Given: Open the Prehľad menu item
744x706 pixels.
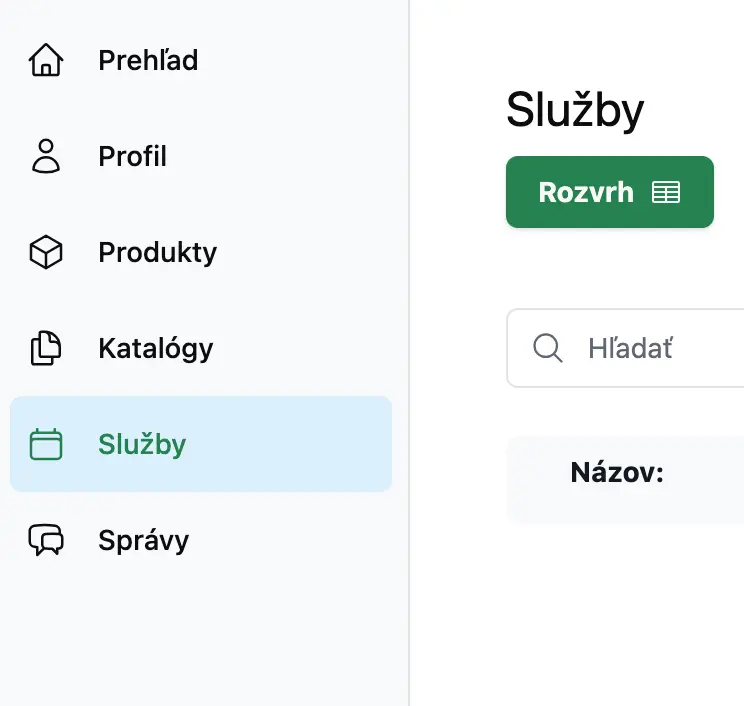Looking at the screenshot, I should 148,60.
